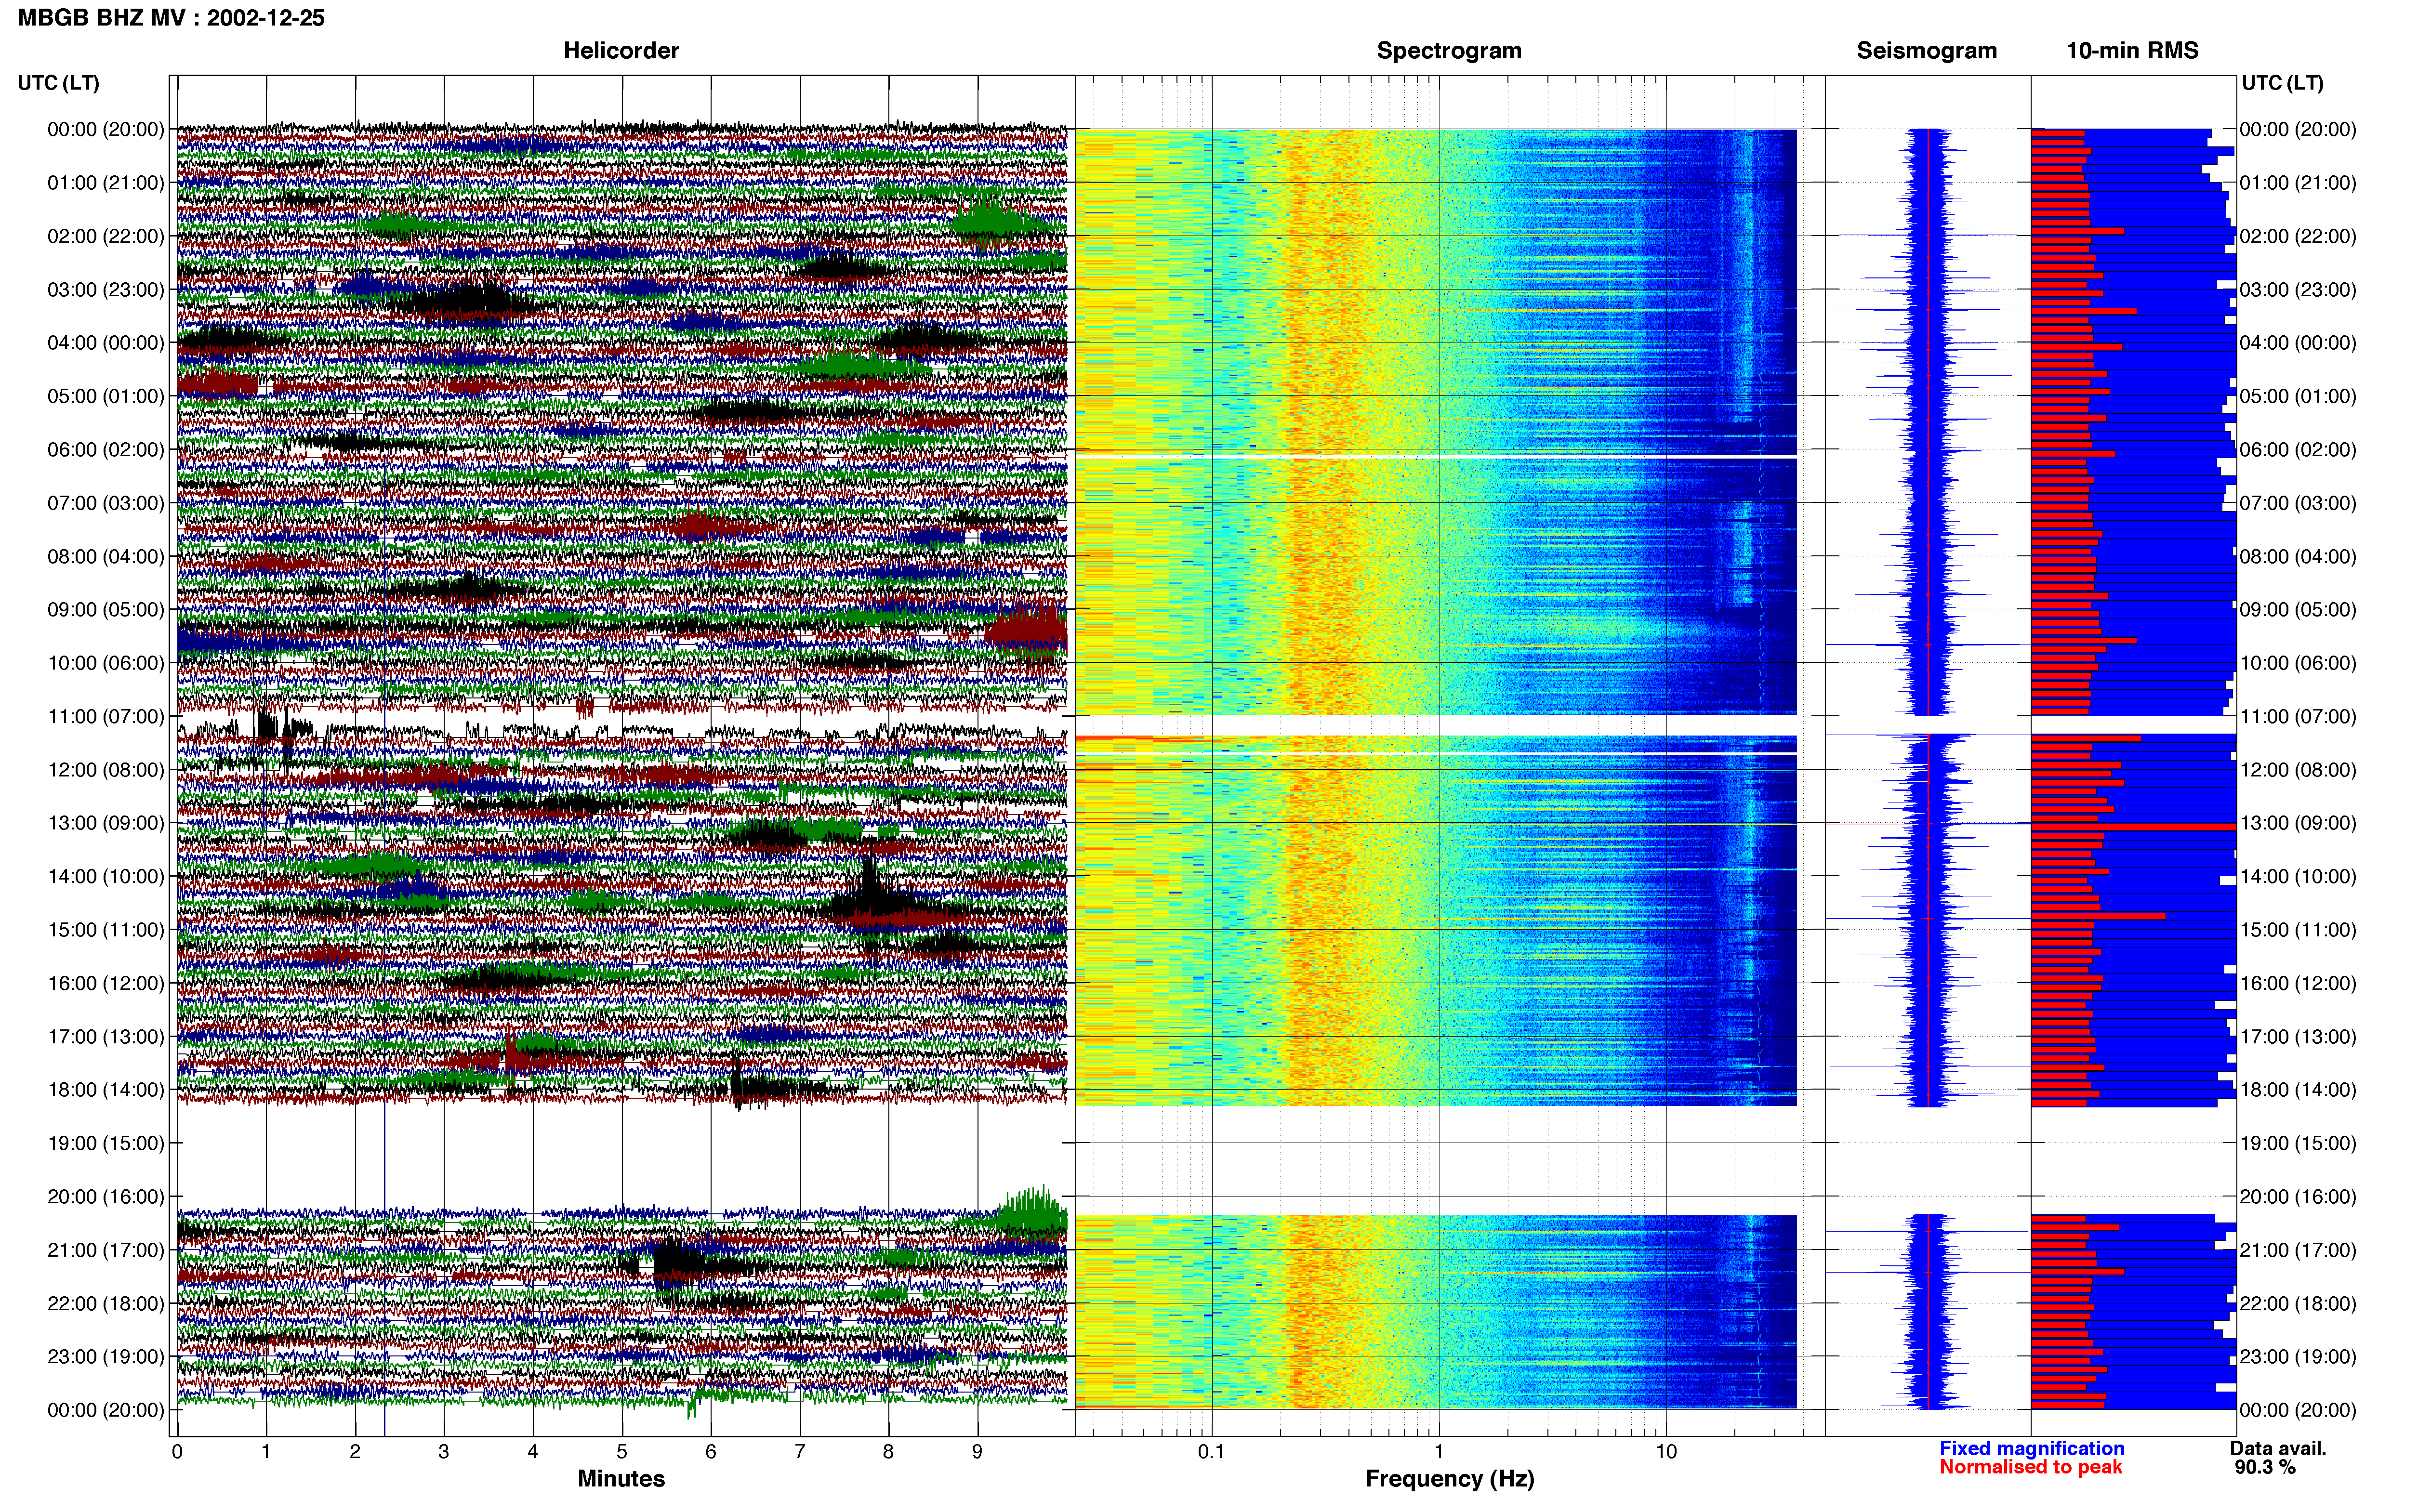The height and width of the screenshot is (1512, 2418).
Task: Click the left axis tick 17:00 (13:00)
Action: (x=106, y=1037)
